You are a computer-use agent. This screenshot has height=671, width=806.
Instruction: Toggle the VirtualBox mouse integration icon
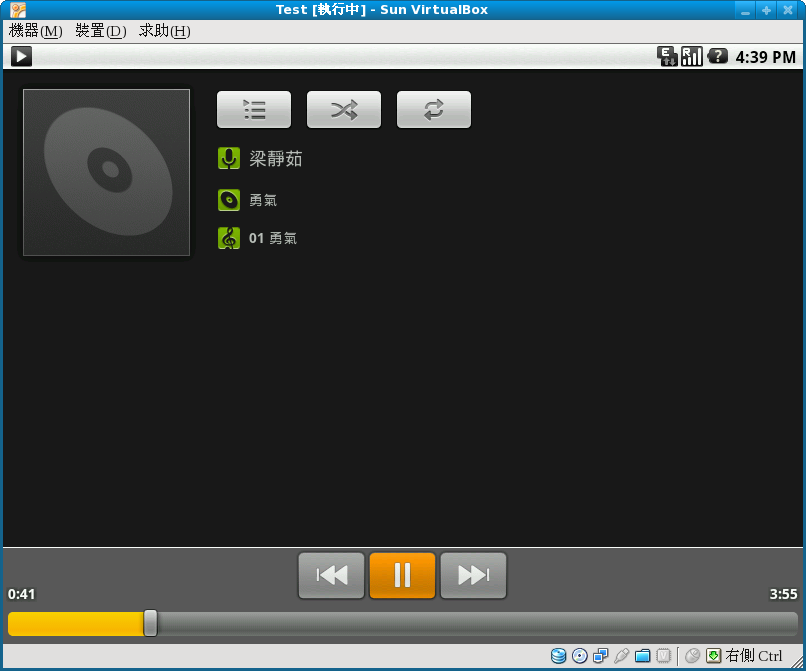(692, 655)
